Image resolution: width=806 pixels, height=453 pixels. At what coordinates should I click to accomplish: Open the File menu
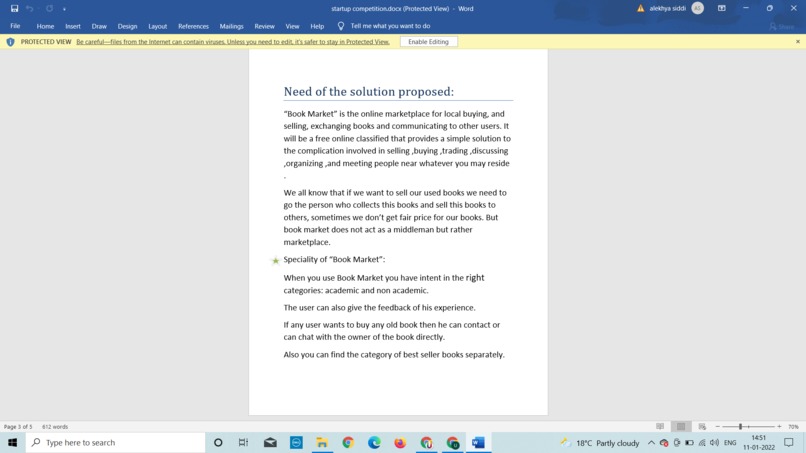tap(15, 26)
